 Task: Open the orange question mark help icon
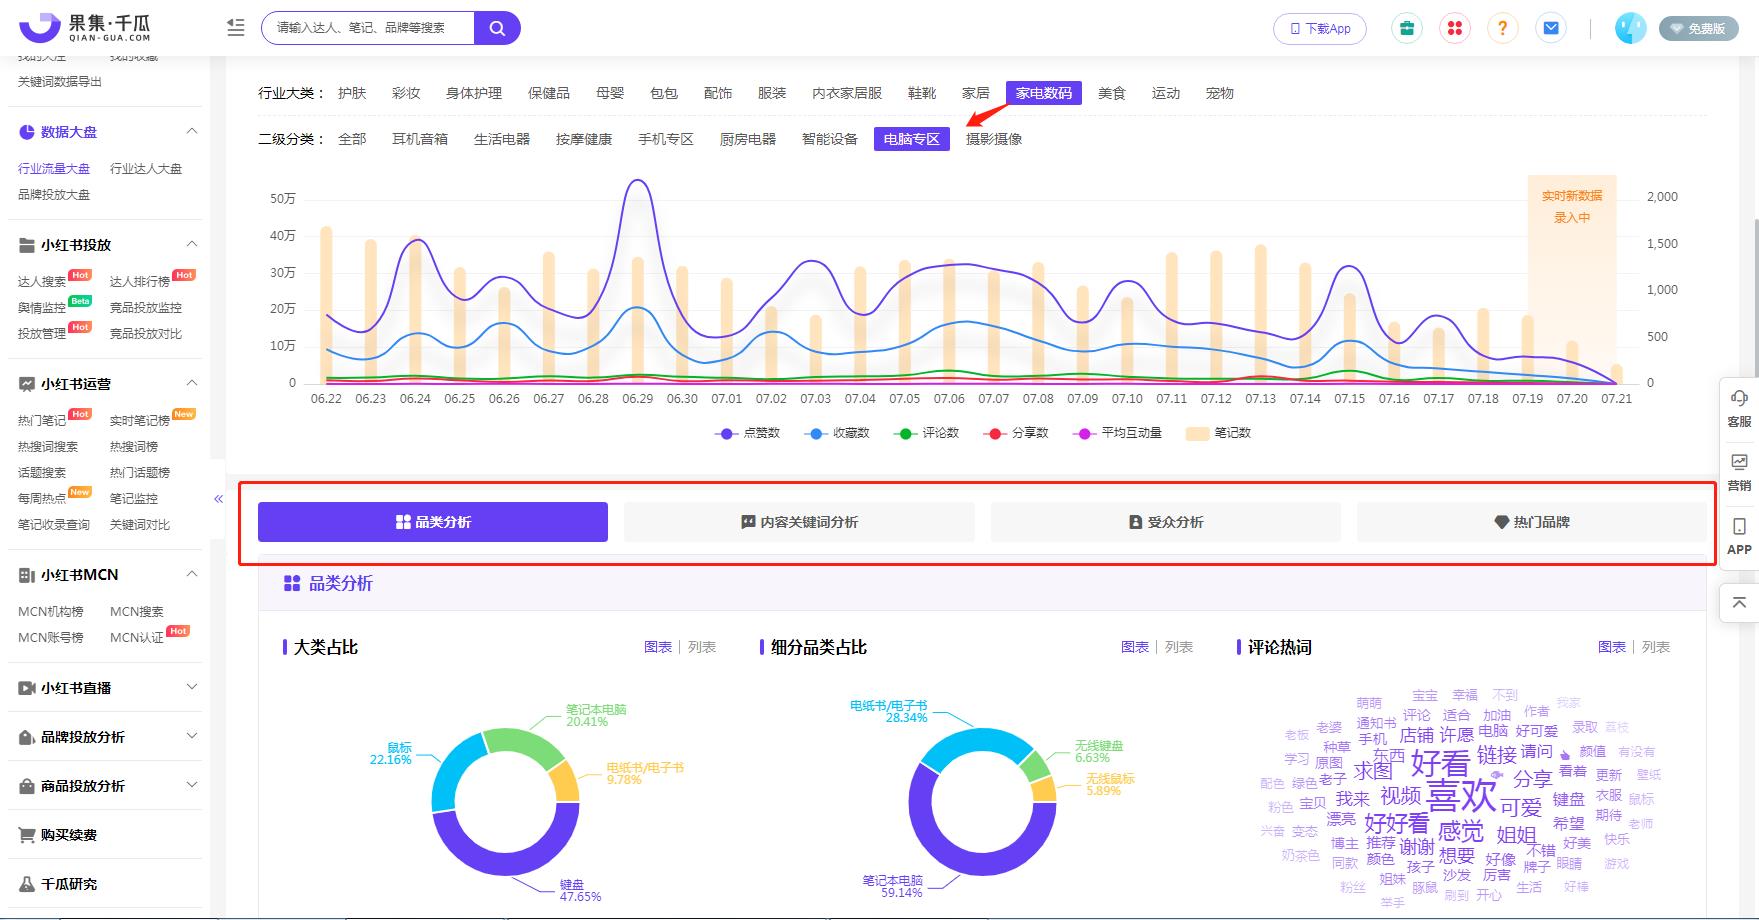pyautogui.click(x=1502, y=28)
